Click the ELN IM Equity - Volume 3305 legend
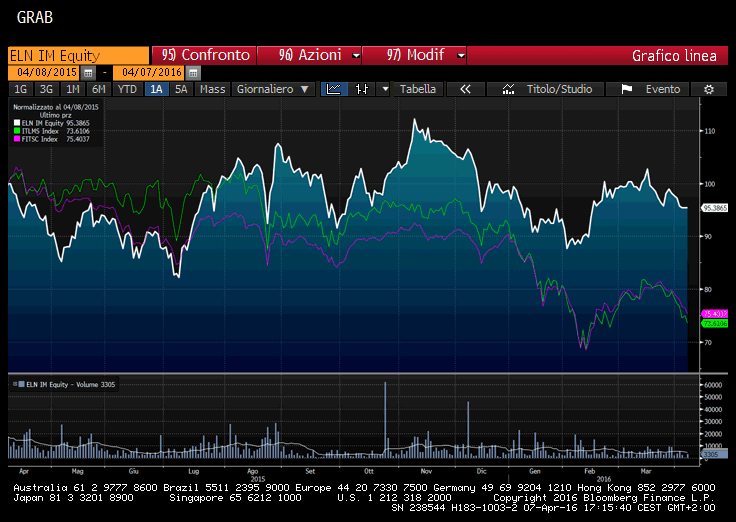Viewport: 736px width, 522px height. (x=66, y=384)
